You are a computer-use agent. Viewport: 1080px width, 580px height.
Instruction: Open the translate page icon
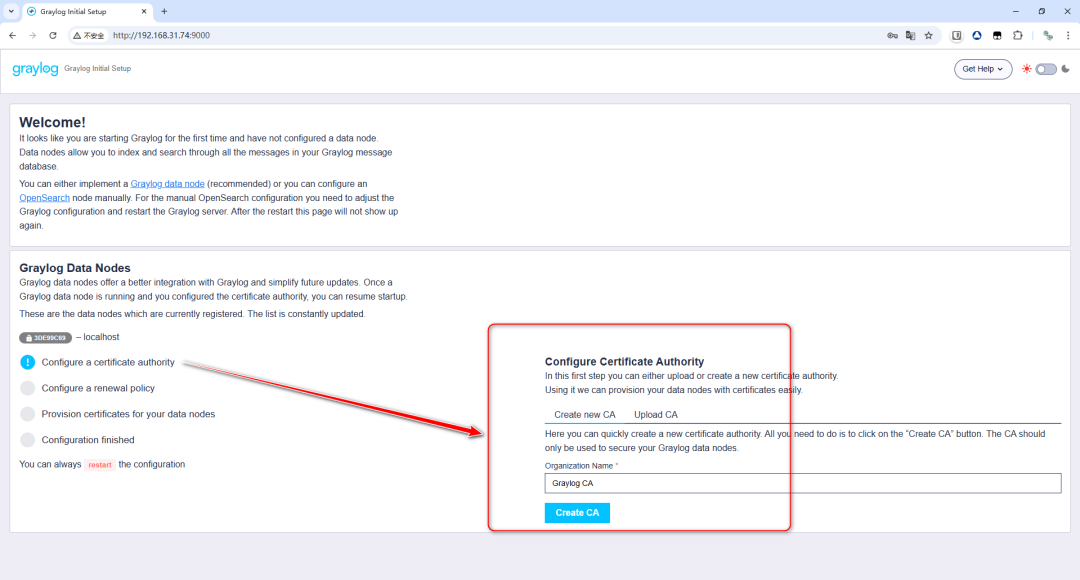tap(911, 35)
